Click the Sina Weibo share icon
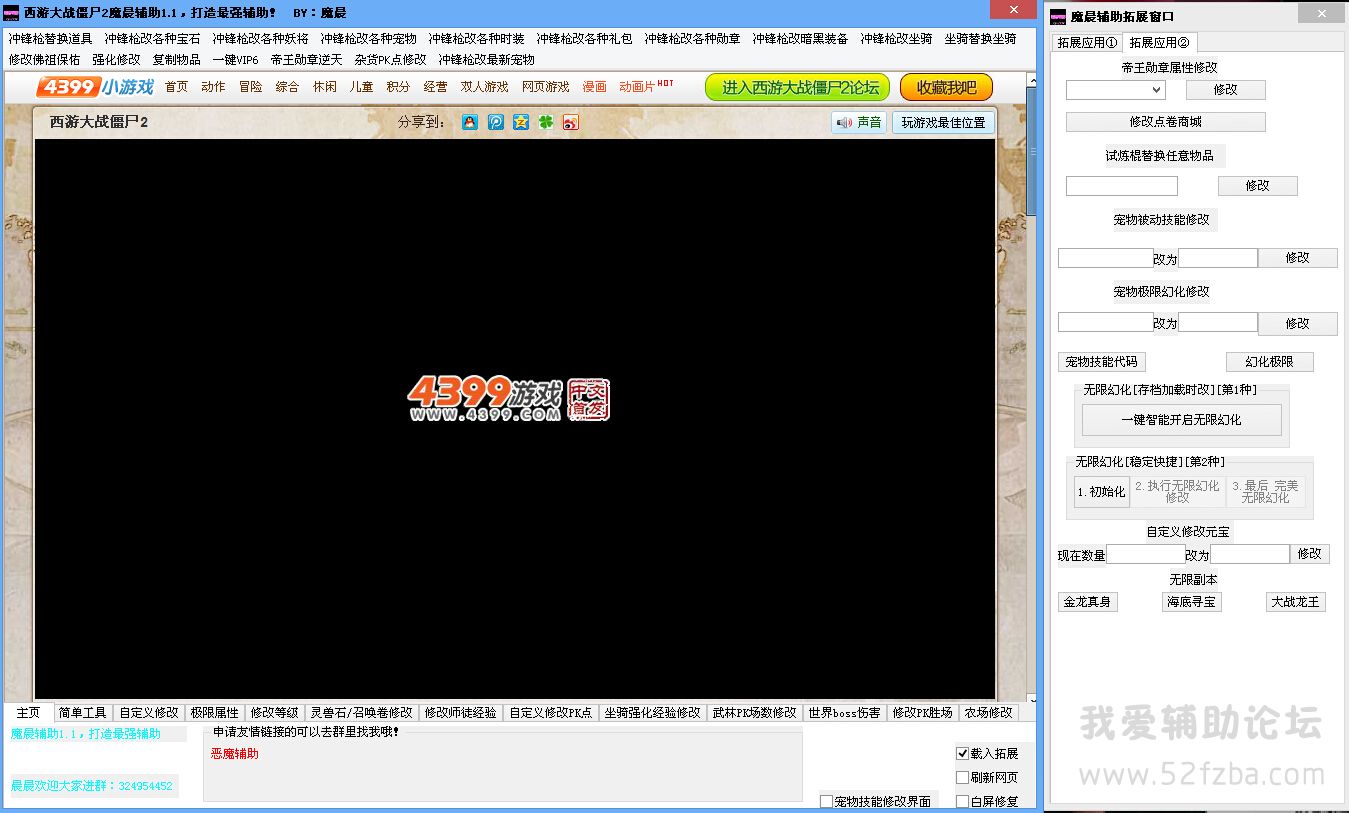1349x813 pixels. [x=570, y=122]
